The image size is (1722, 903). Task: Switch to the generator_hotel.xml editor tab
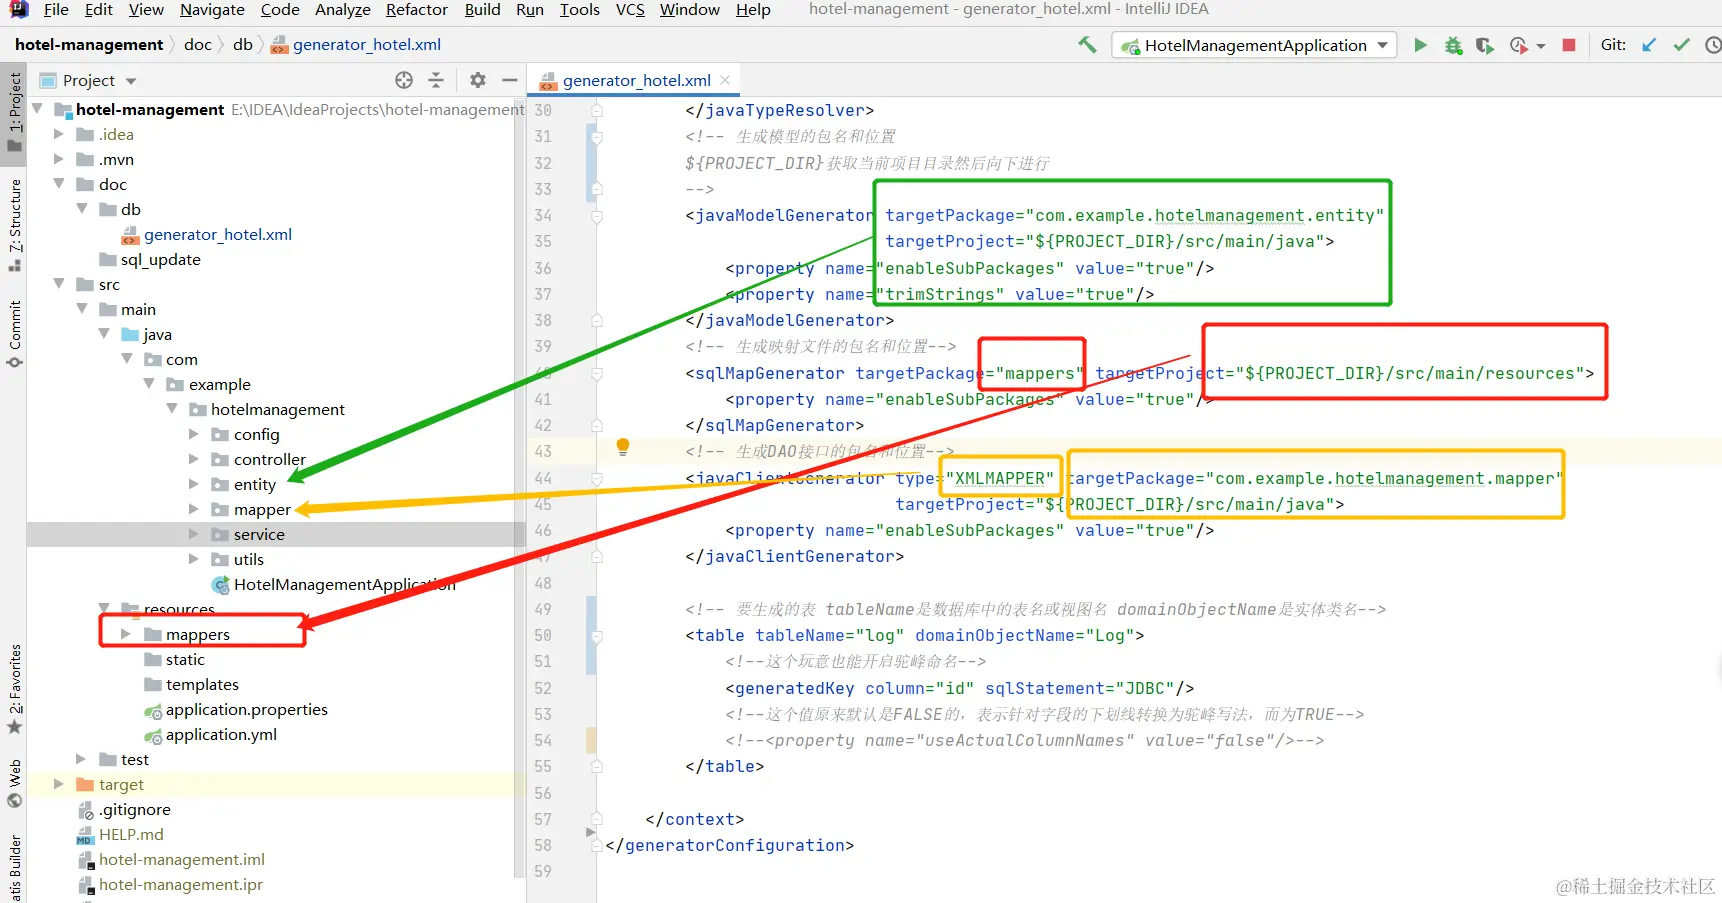636,80
